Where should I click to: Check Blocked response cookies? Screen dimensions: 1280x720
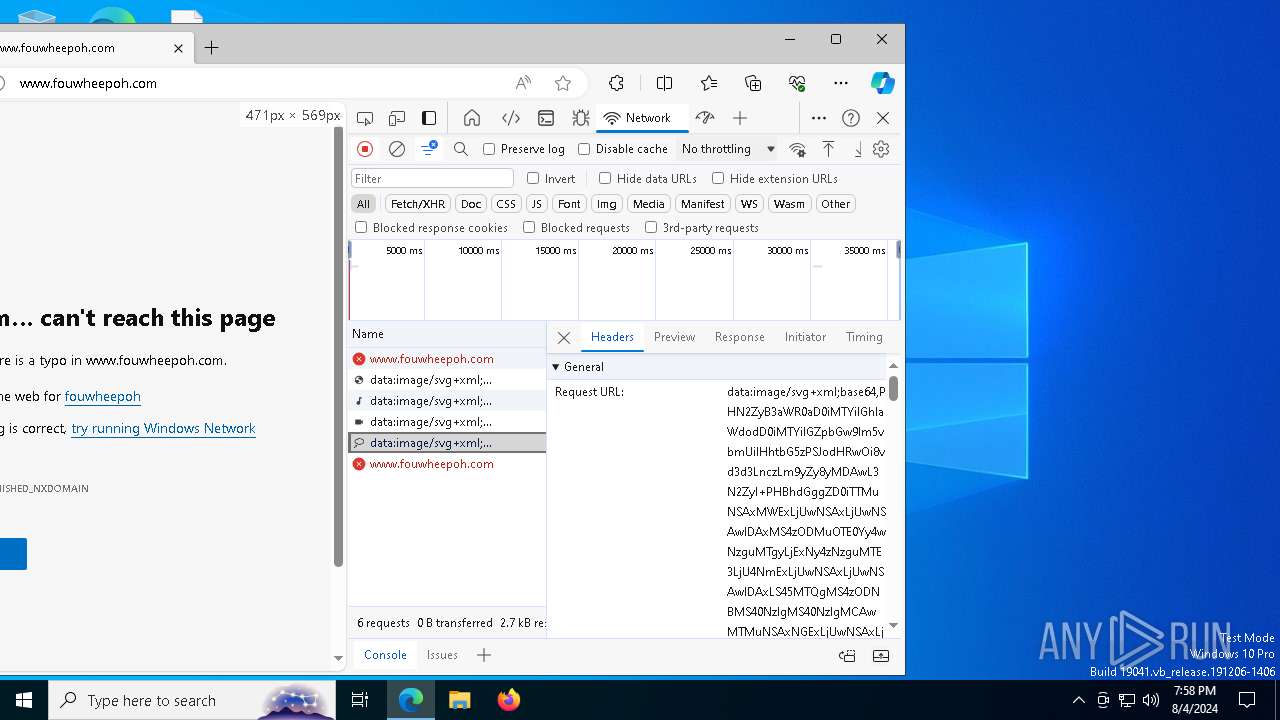click(x=361, y=227)
